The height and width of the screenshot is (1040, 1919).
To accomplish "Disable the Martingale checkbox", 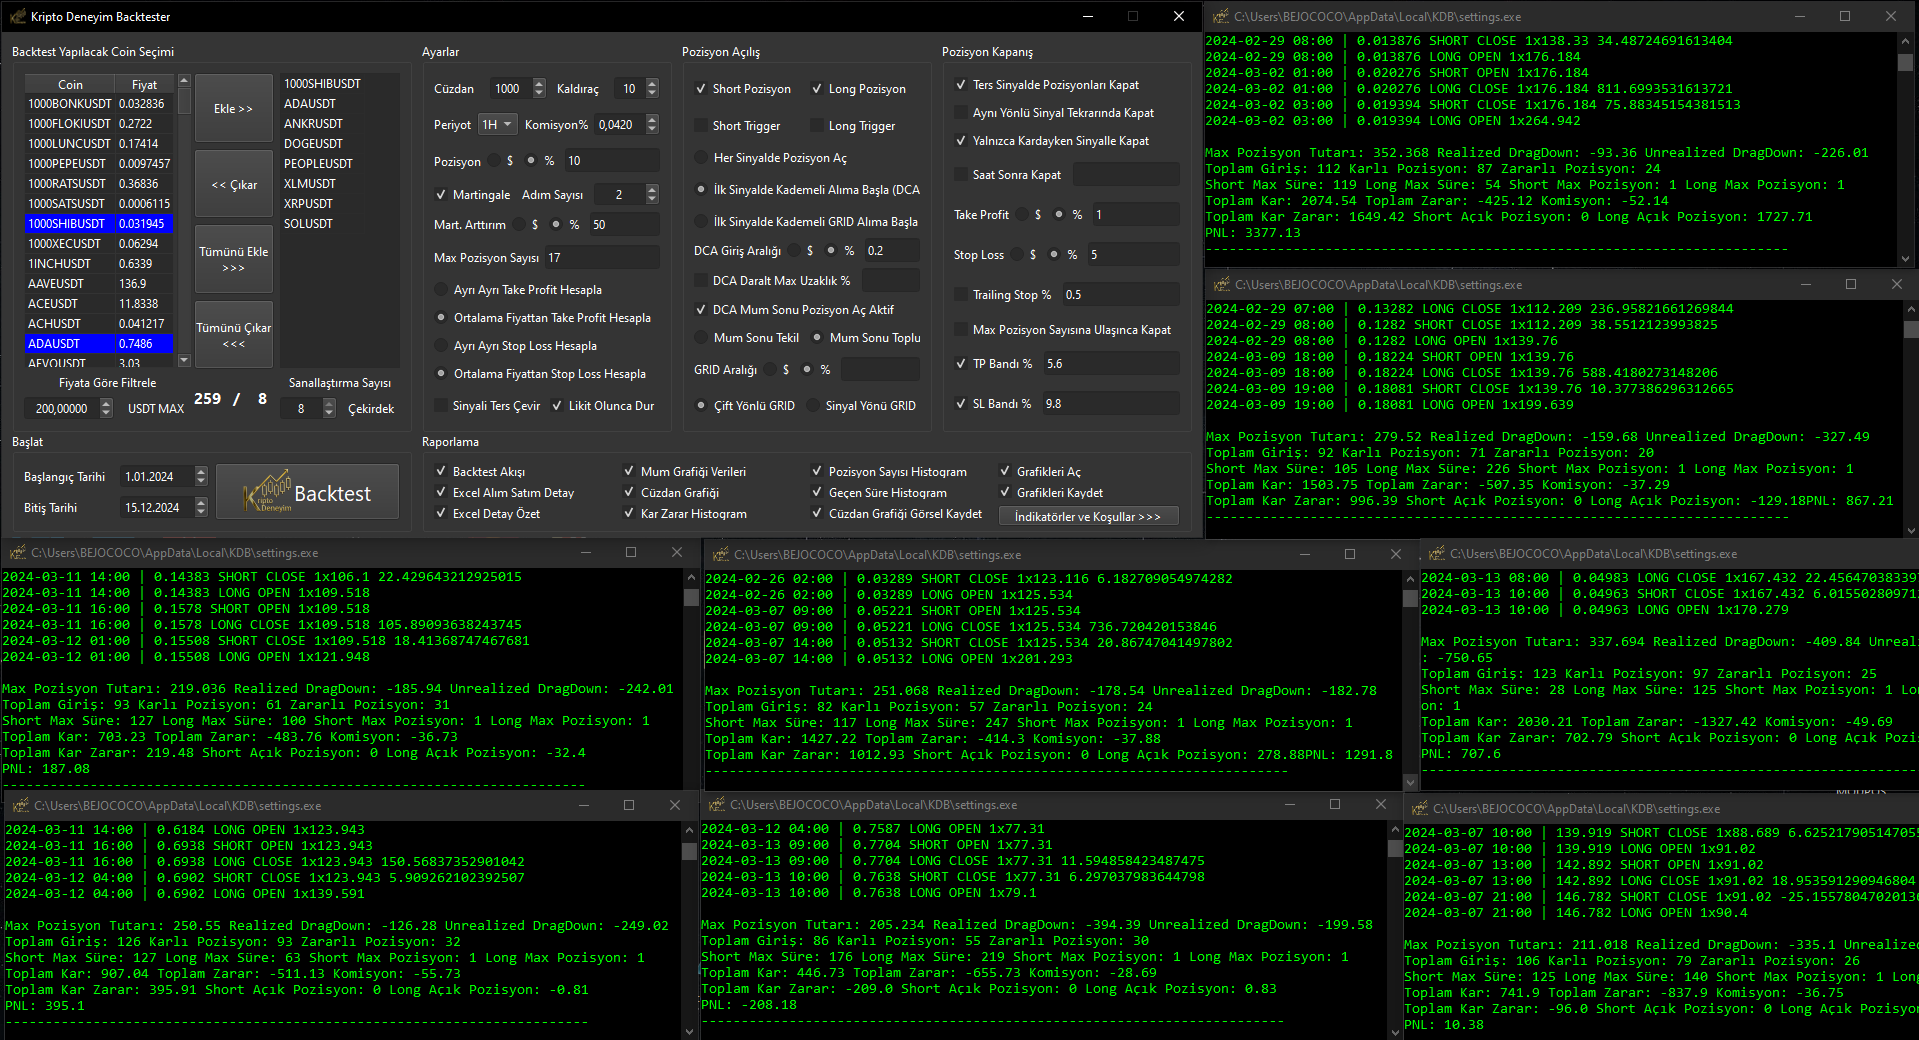I will 441,195.
